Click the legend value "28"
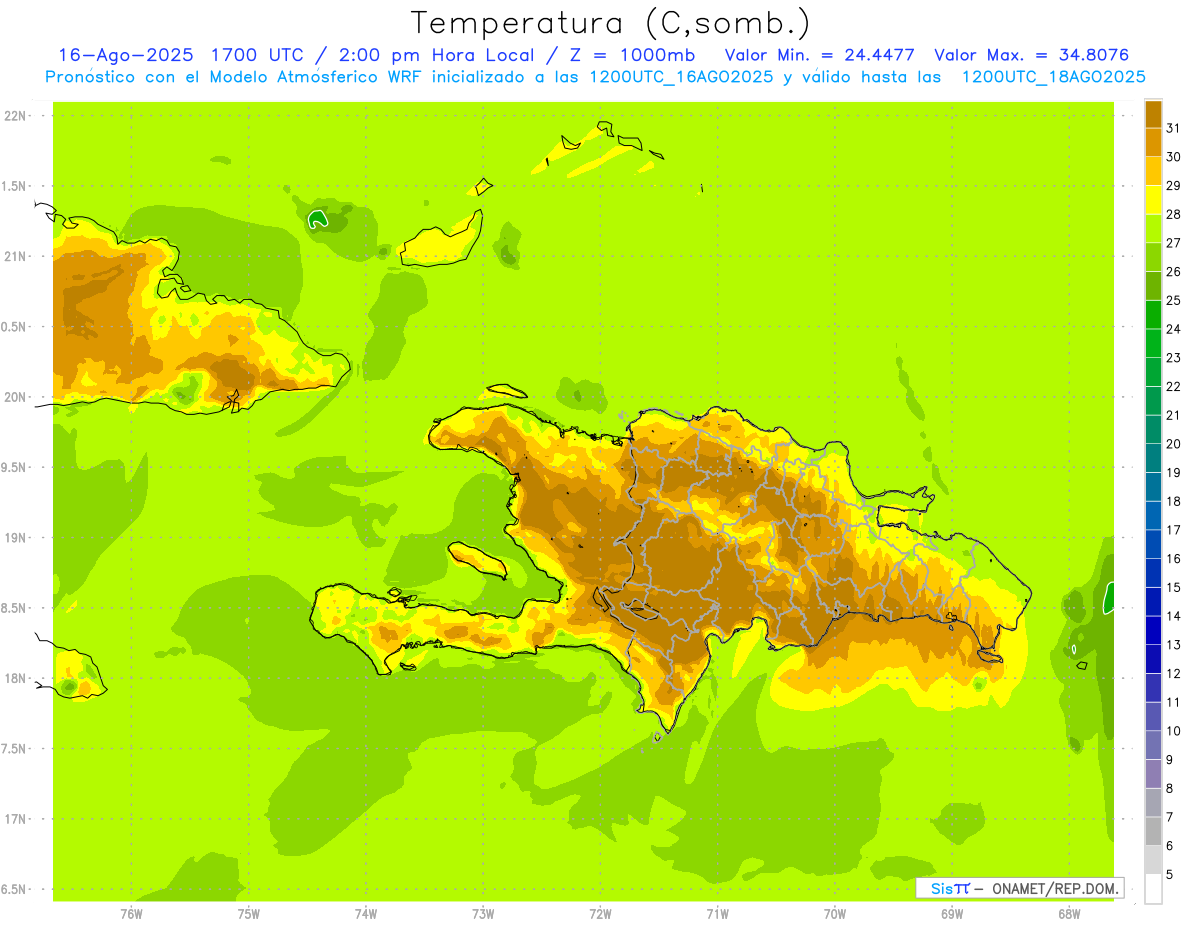Image resolution: width=1200 pixels, height=927 pixels. click(1174, 214)
